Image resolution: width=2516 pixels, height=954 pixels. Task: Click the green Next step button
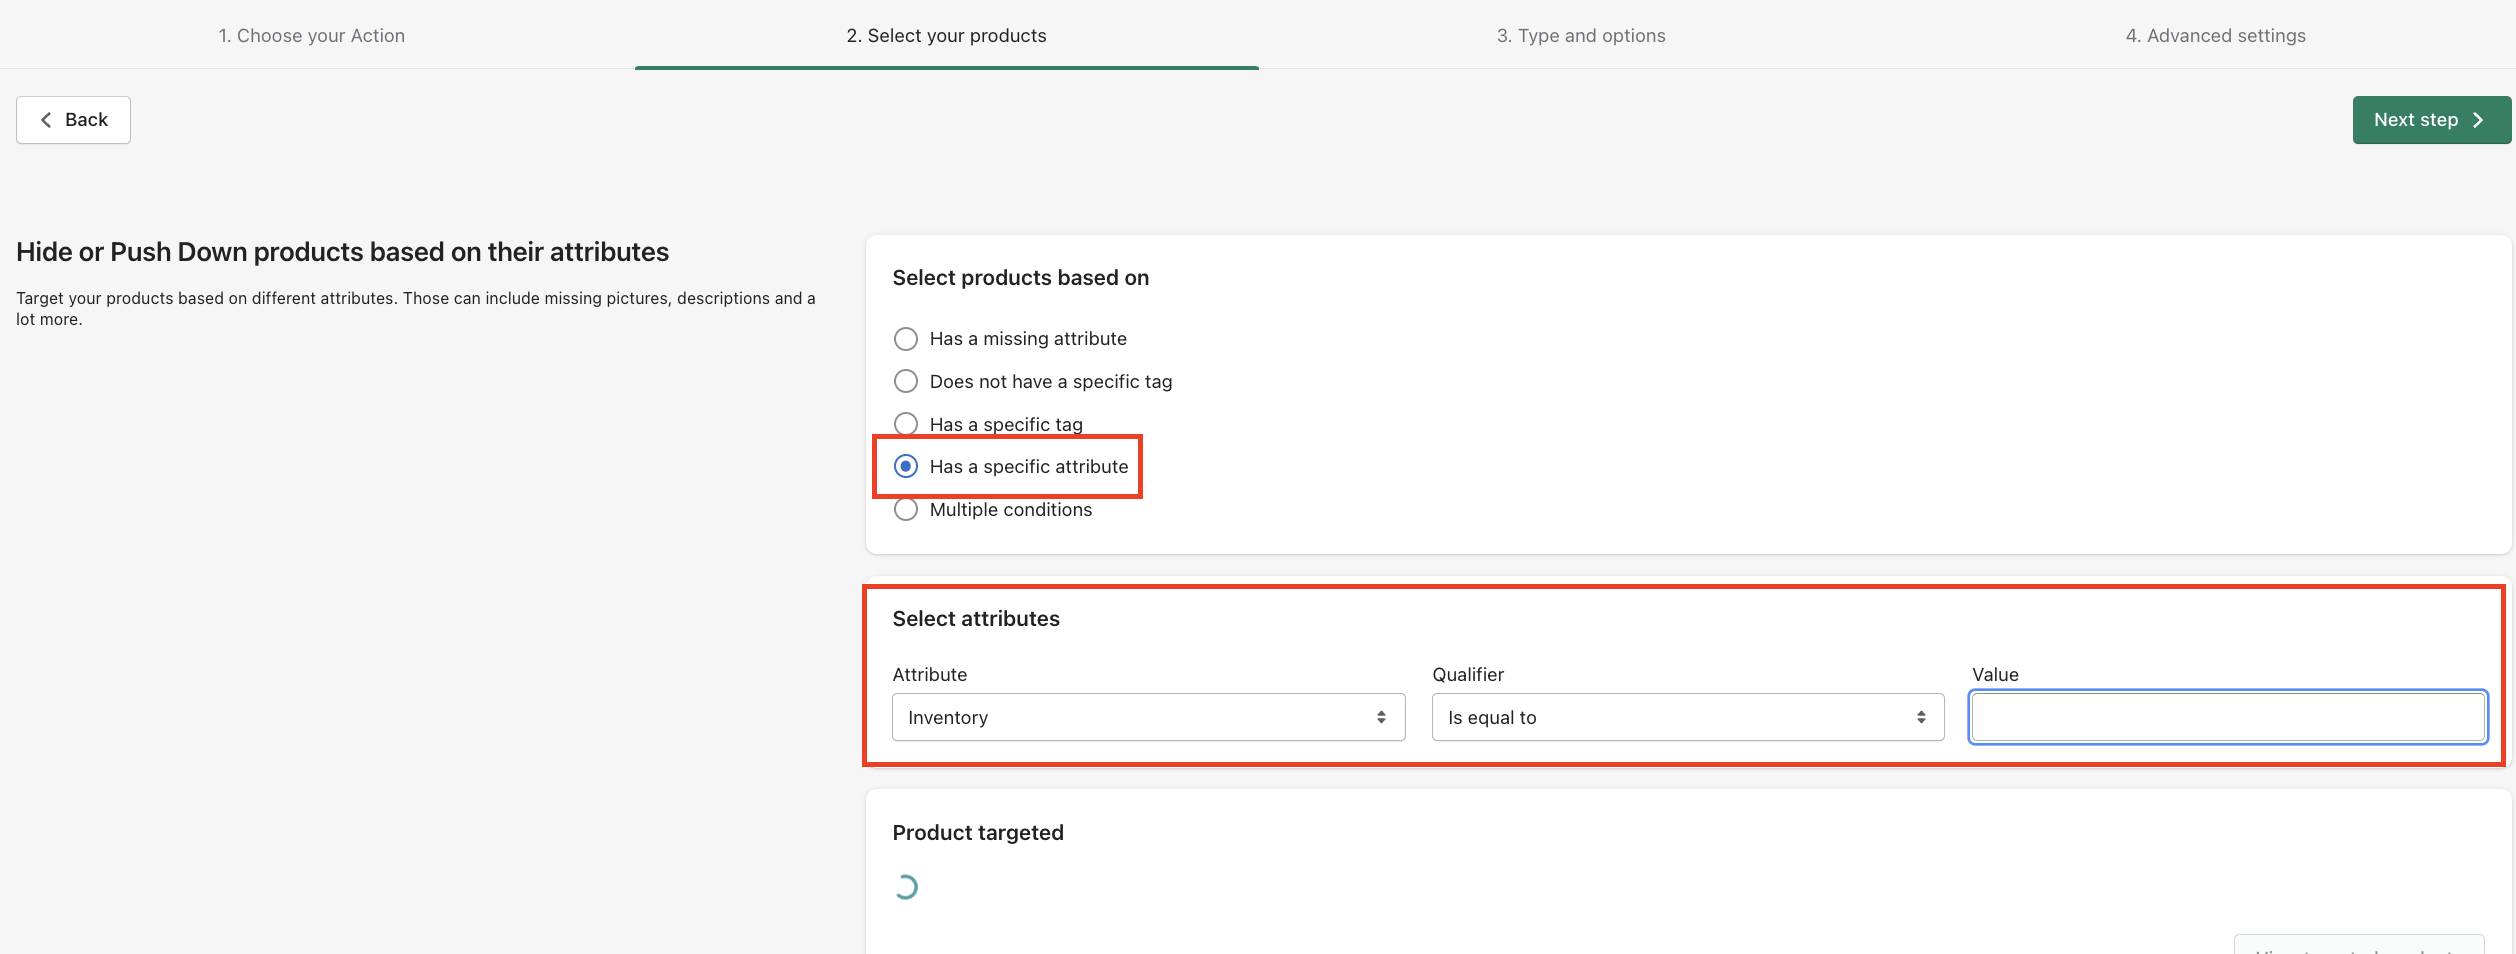pyautogui.click(x=2430, y=120)
